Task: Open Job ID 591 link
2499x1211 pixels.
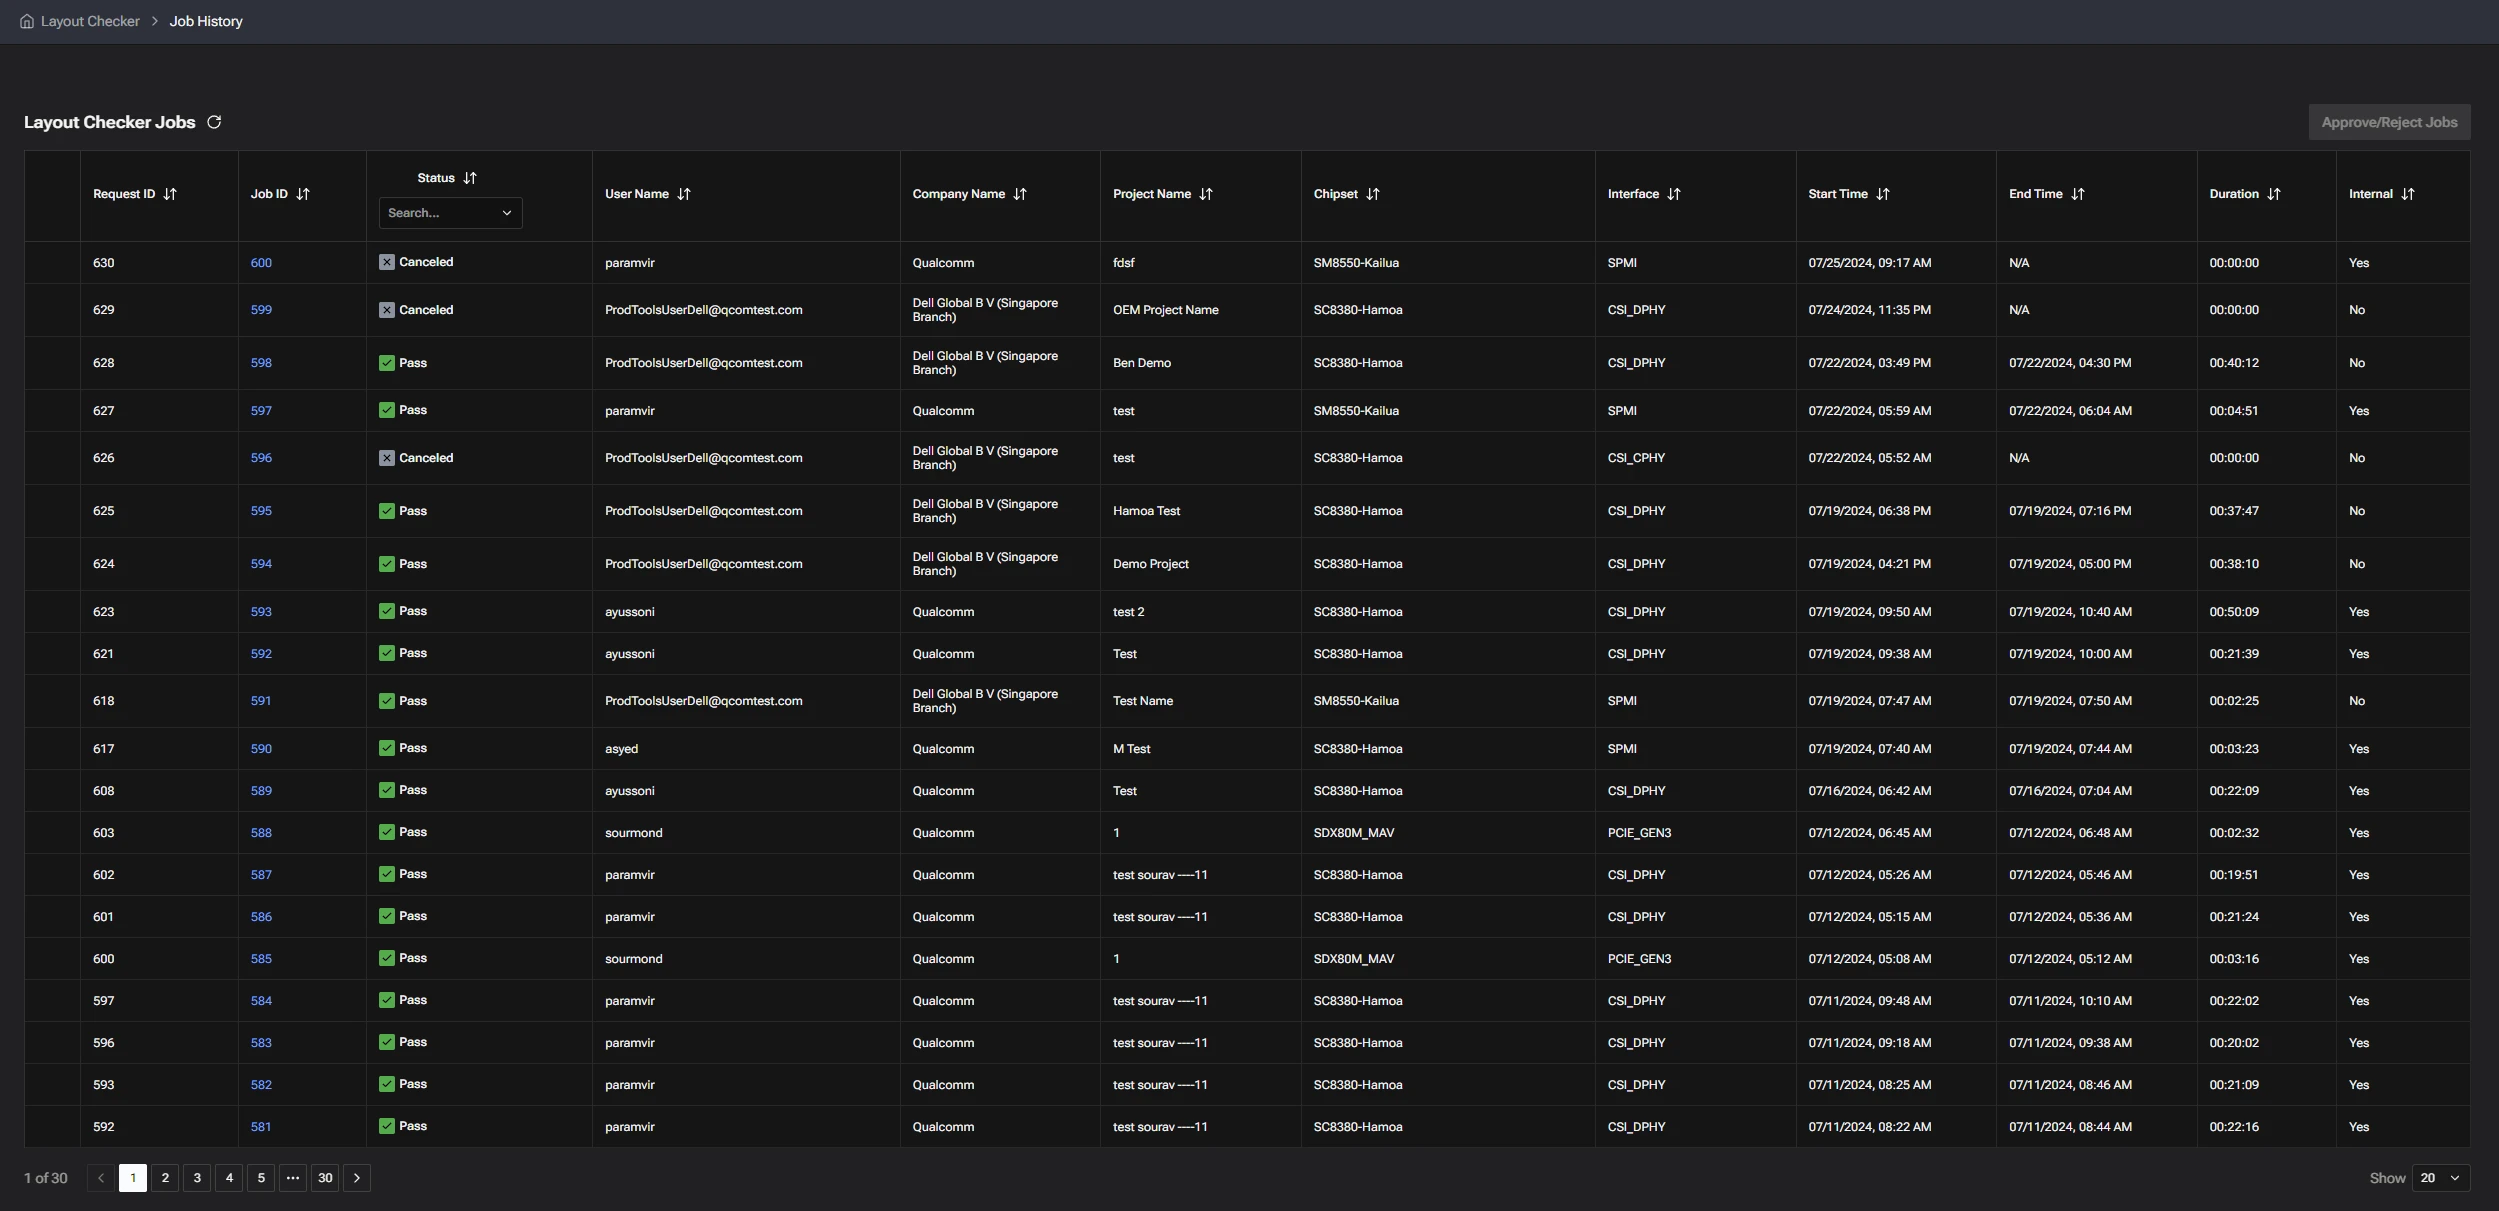Action: point(261,701)
